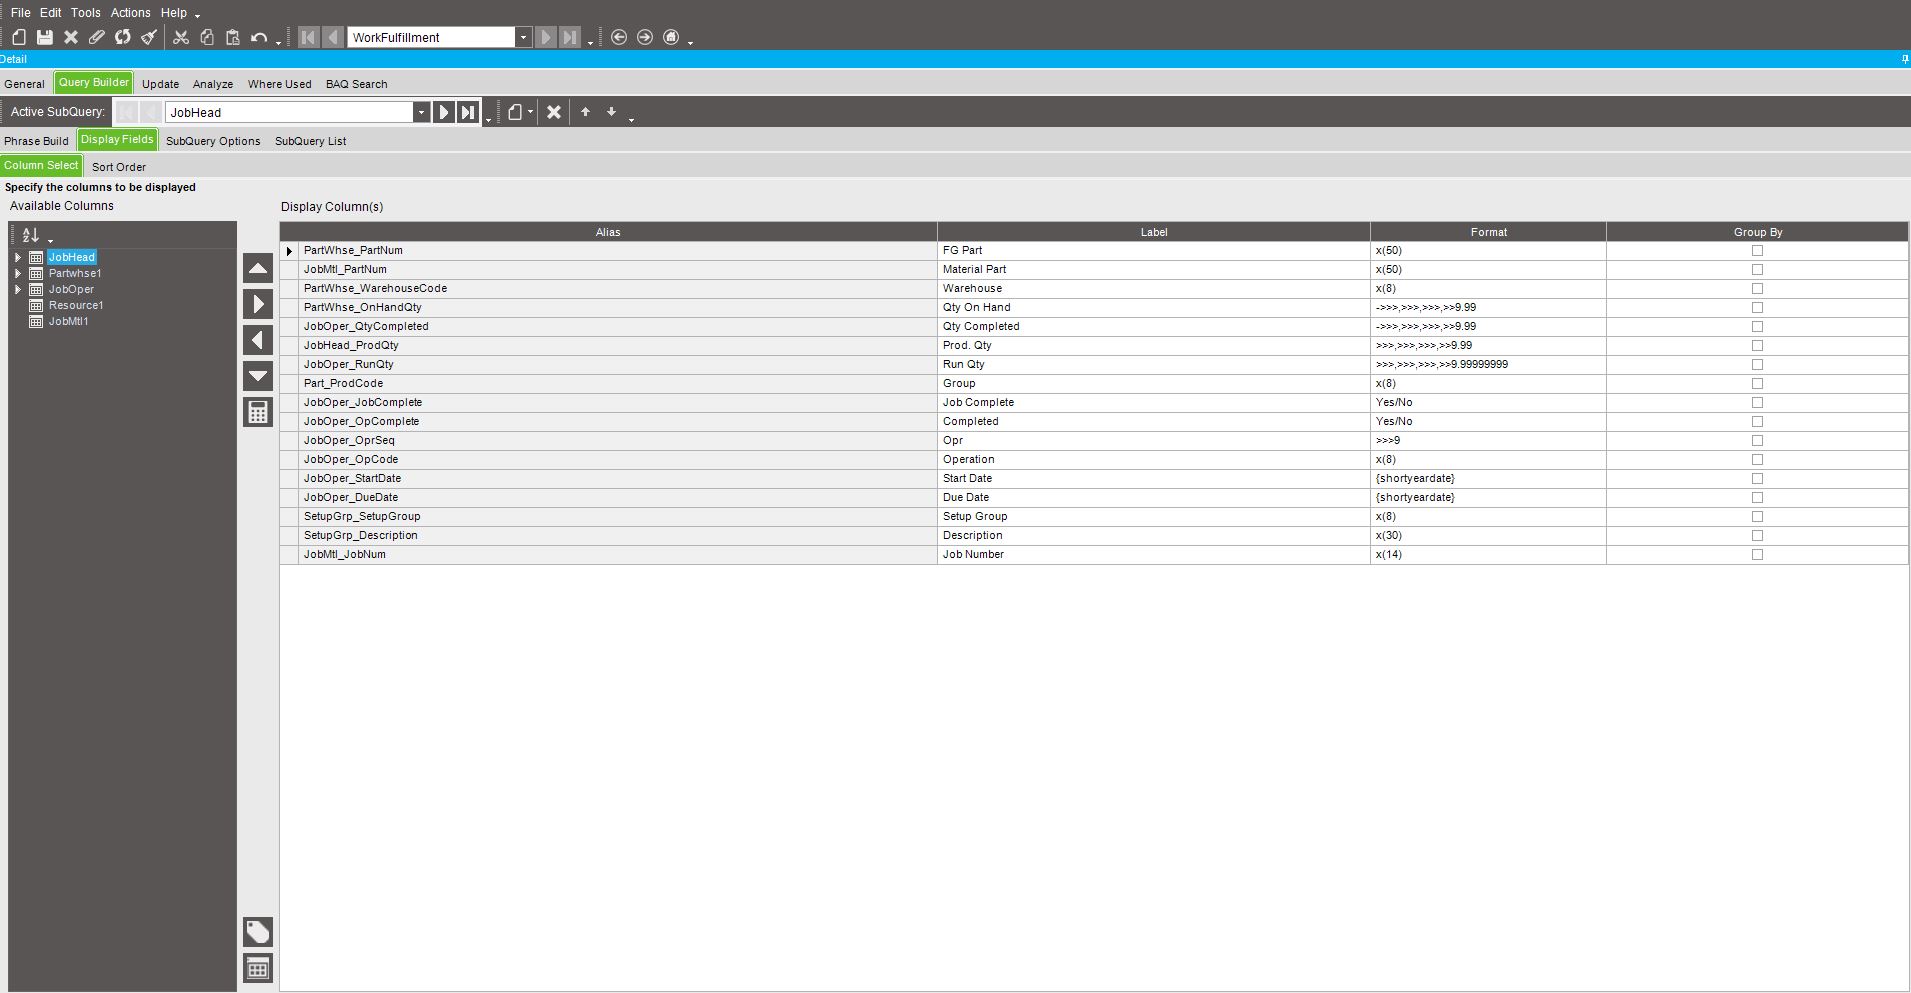1911x993 pixels.
Task: Check Group By for PartWhse_WarehouseCode row
Action: point(1757,289)
